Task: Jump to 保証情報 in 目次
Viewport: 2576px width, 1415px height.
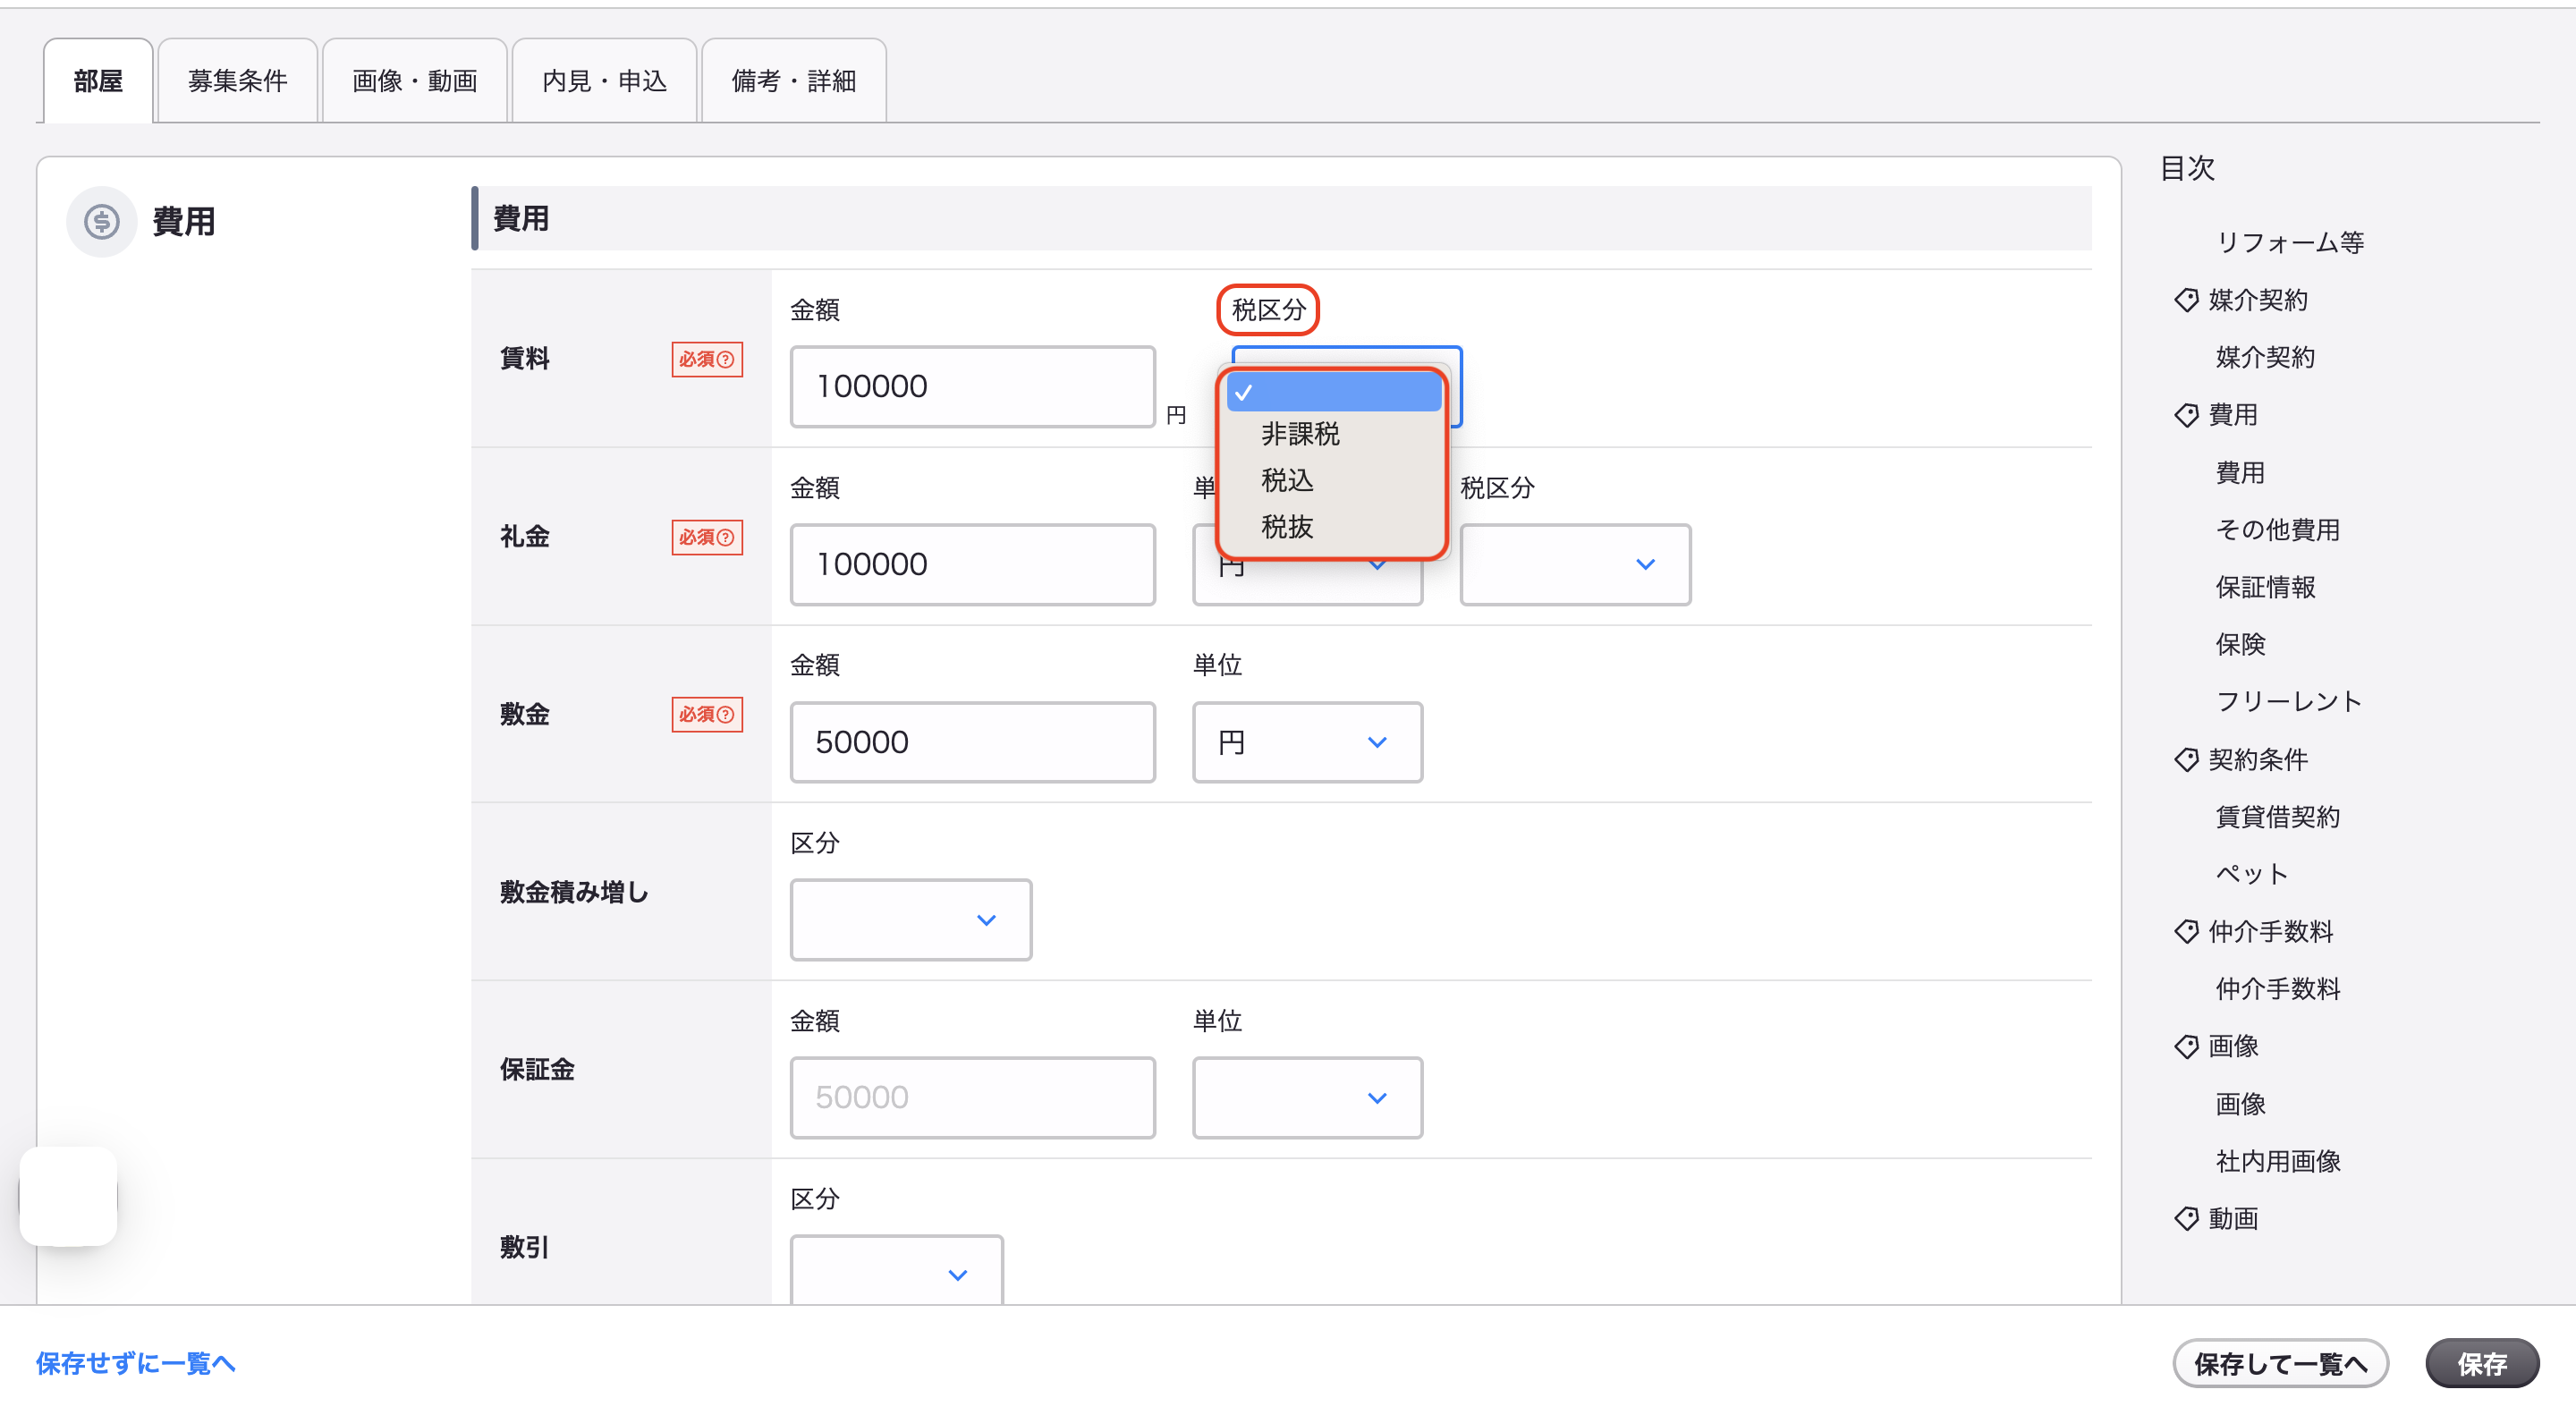Action: tap(2265, 587)
